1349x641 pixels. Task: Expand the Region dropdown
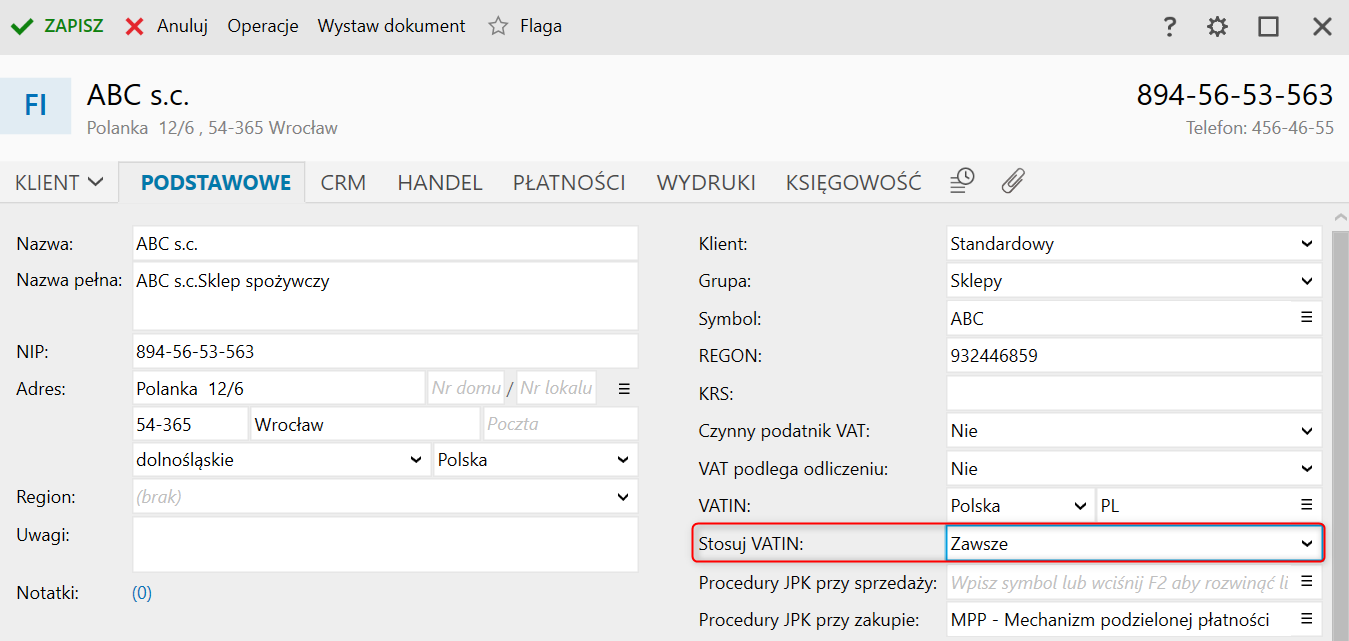[x=623, y=496]
